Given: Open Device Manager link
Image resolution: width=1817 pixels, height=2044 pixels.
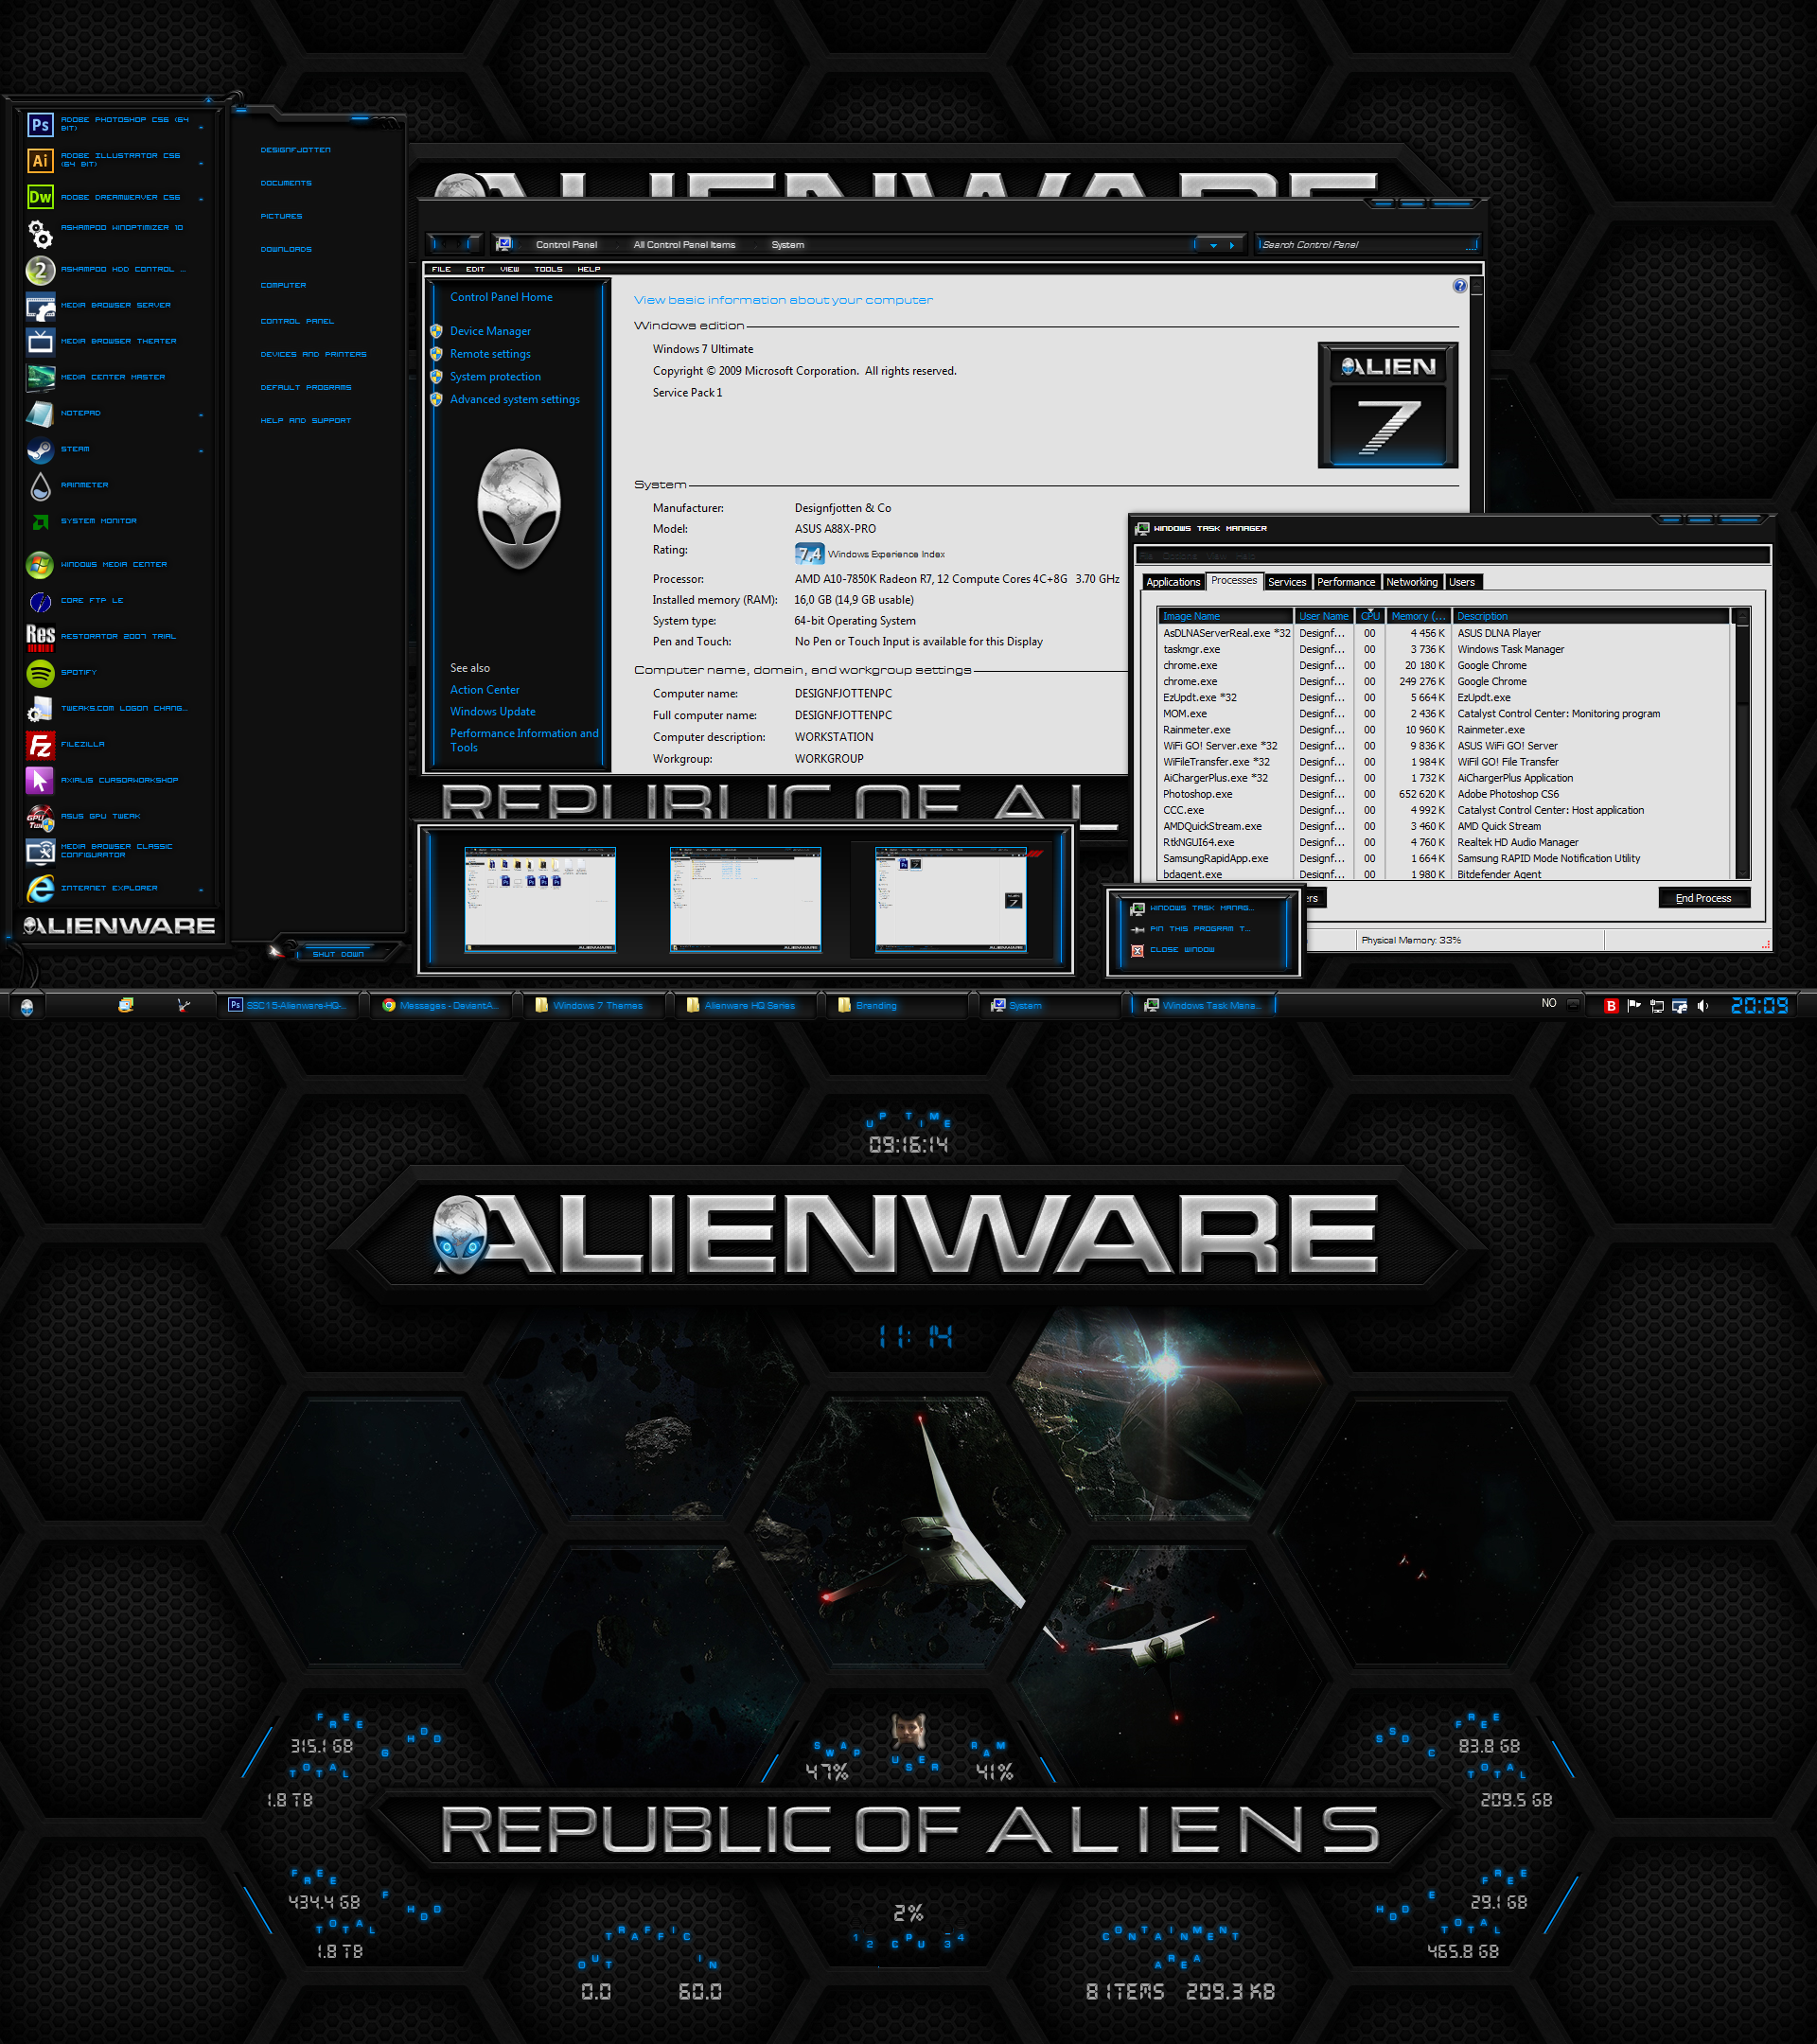Looking at the screenshot, I should pos(490,331).
